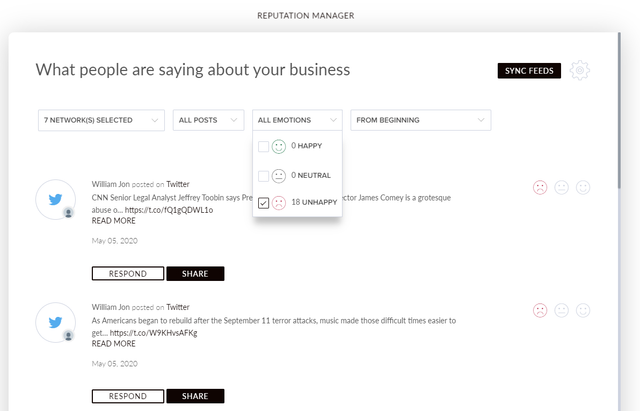Click William Jon name on first post
640x411 pixels.
tap(111, 184)
